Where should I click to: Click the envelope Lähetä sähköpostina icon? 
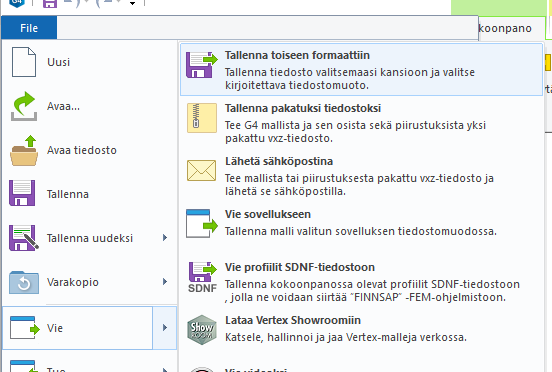click(201, 171)
